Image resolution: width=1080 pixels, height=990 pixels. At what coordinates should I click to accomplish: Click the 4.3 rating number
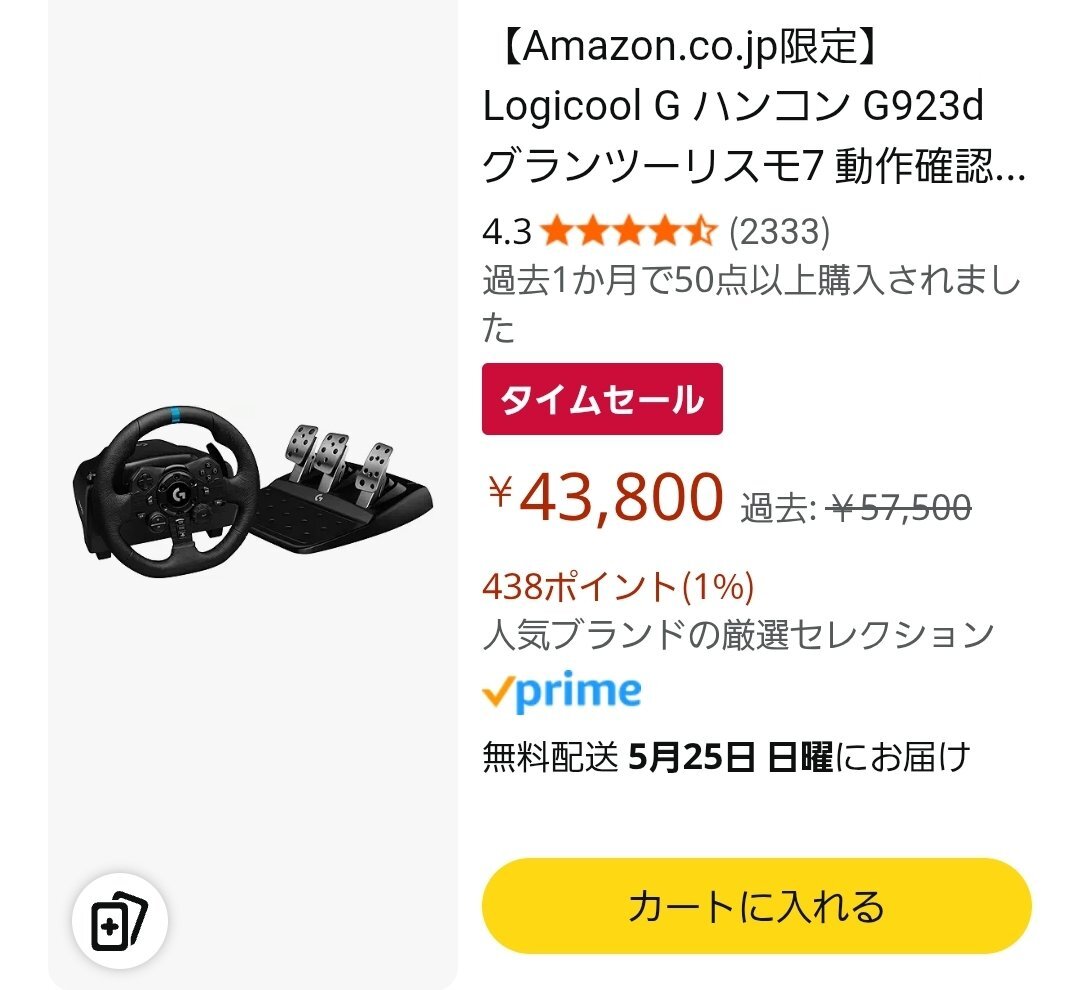tap(507, 231)
